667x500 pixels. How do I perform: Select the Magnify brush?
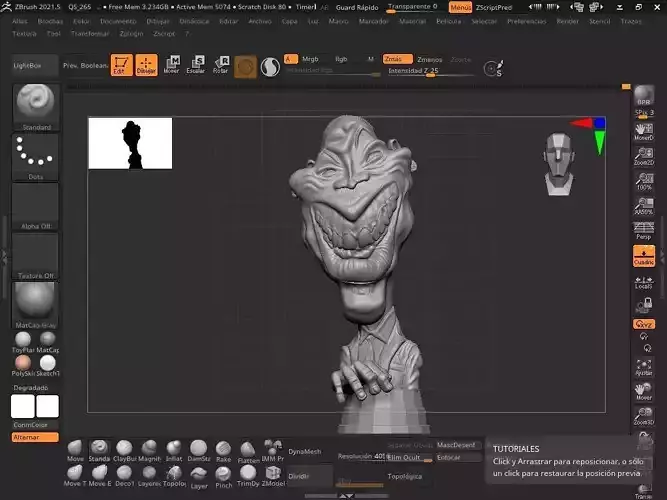click(149, 451)
